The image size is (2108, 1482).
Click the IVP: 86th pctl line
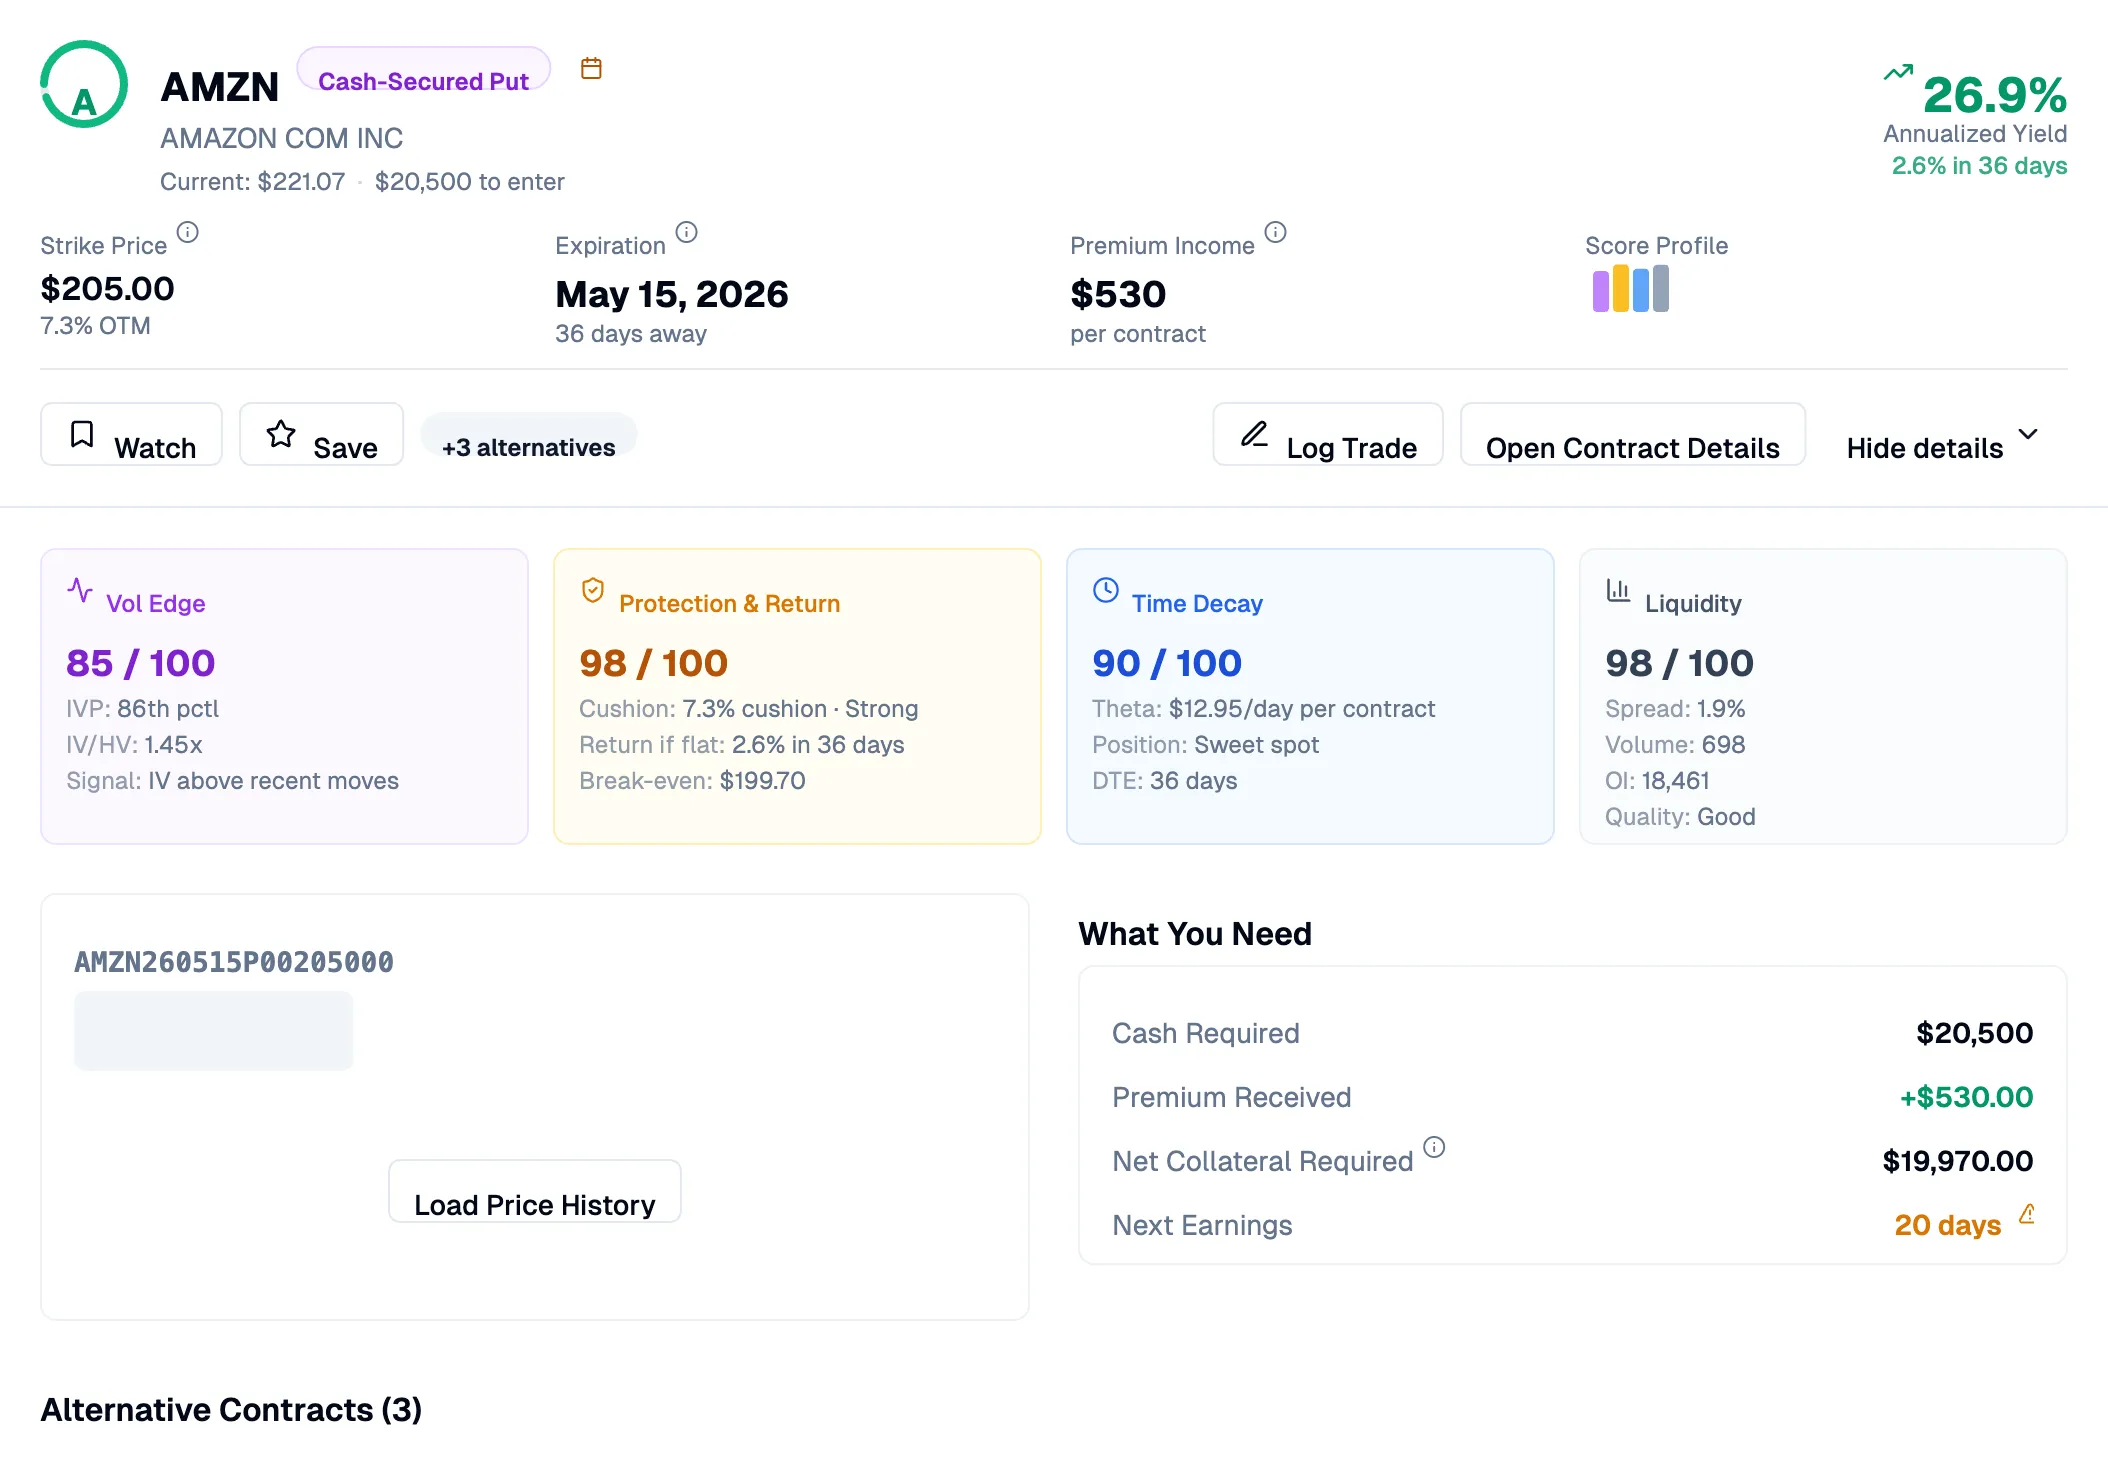(x=142, y=709)
